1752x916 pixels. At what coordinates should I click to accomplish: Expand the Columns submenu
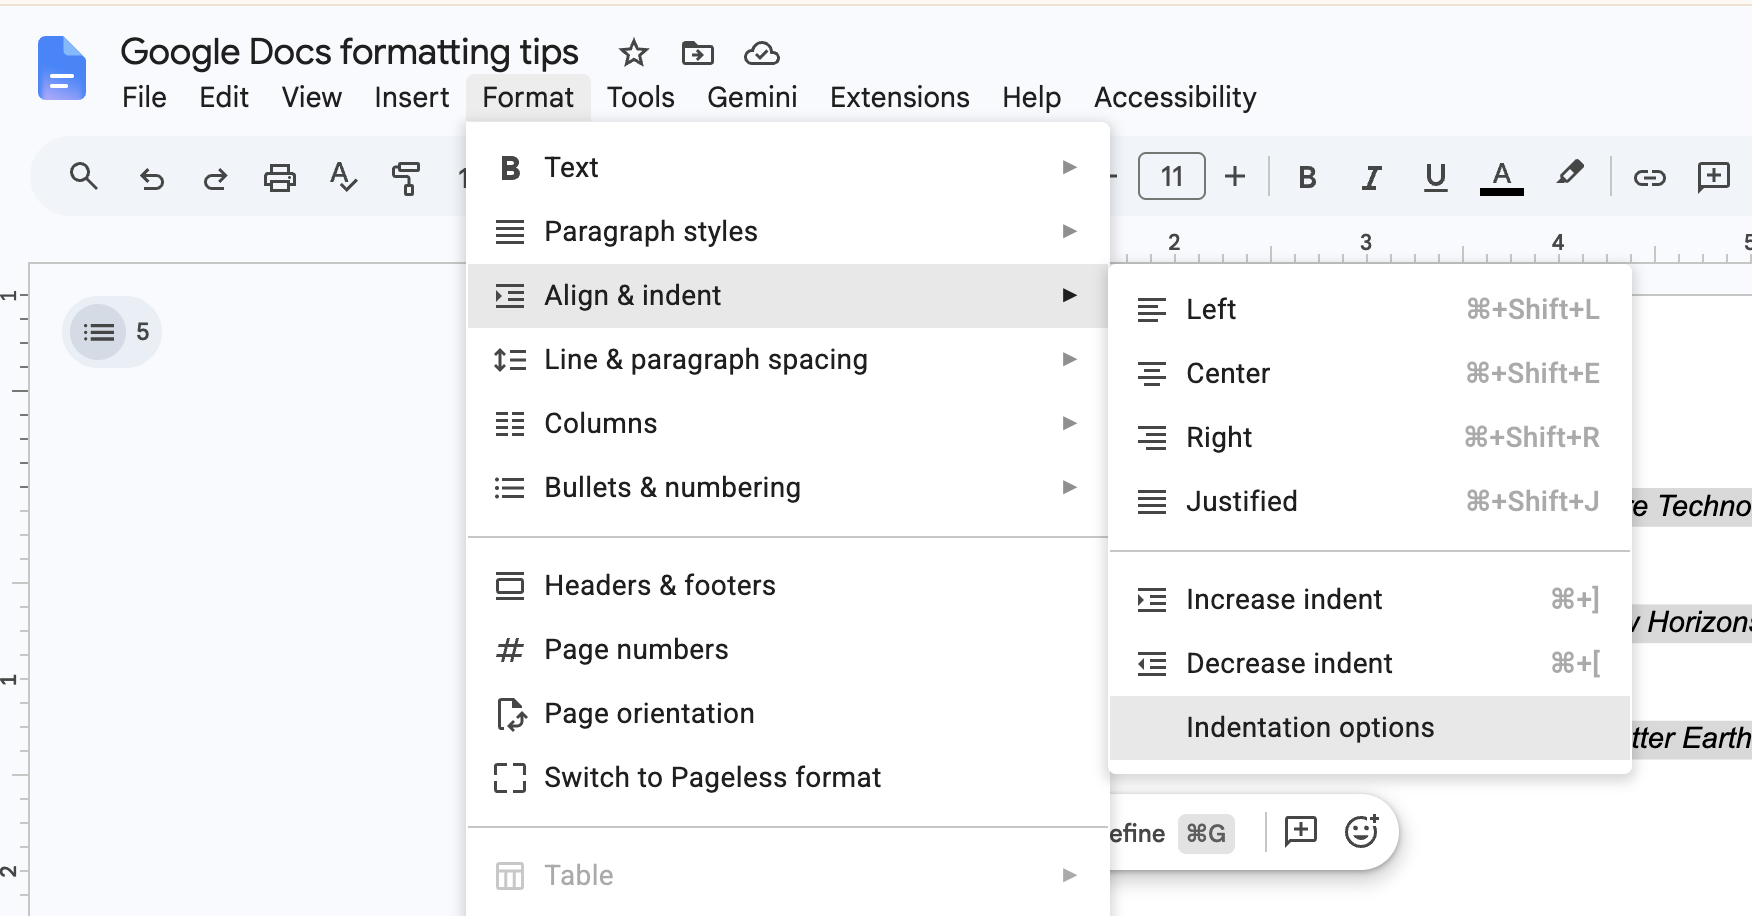pyautogui.click(x=788, y=424)
